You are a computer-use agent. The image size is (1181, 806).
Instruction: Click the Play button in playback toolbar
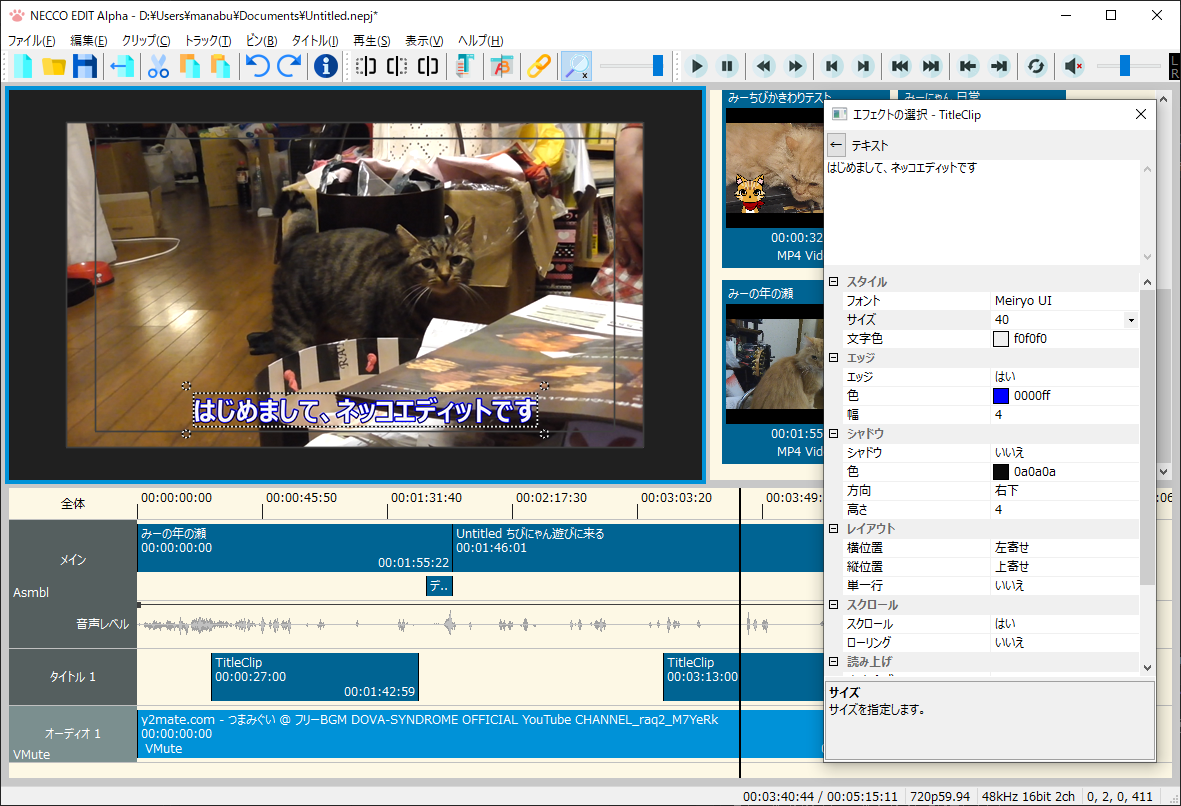coord(697,66)
